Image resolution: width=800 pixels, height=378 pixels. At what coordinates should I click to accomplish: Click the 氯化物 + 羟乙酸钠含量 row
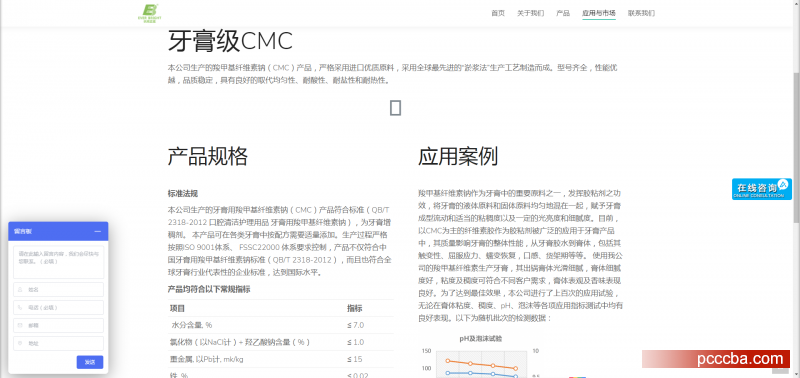pyautogui.click(x=281, y=342)
